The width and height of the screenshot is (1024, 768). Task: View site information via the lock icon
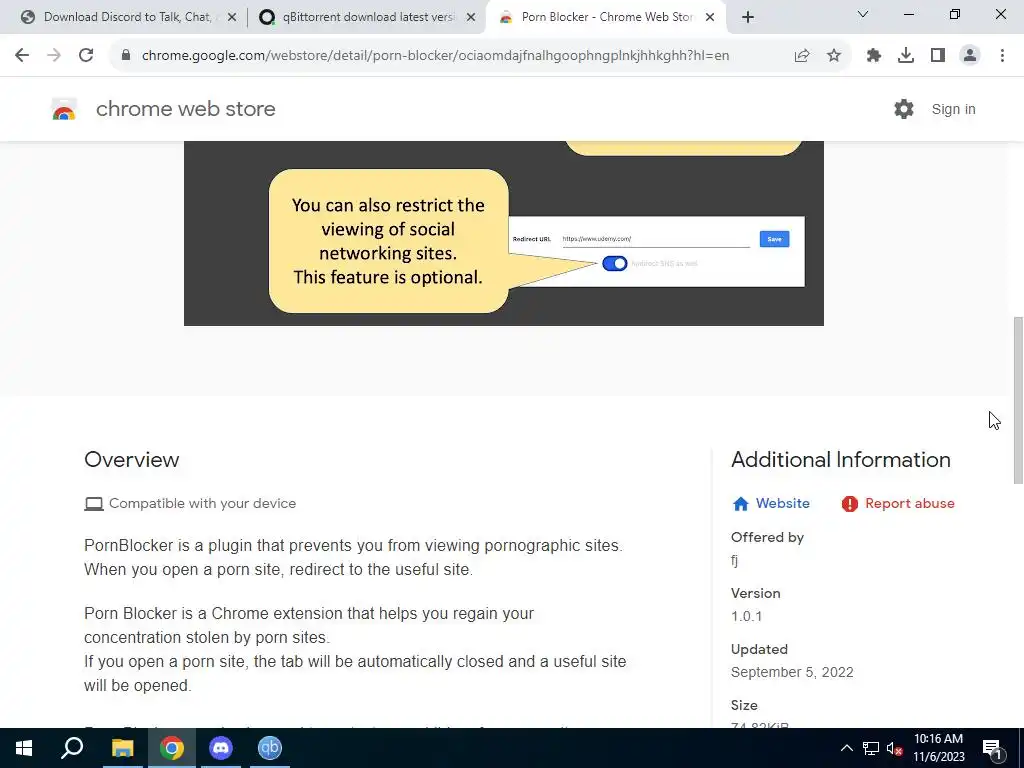coord(125,56)
